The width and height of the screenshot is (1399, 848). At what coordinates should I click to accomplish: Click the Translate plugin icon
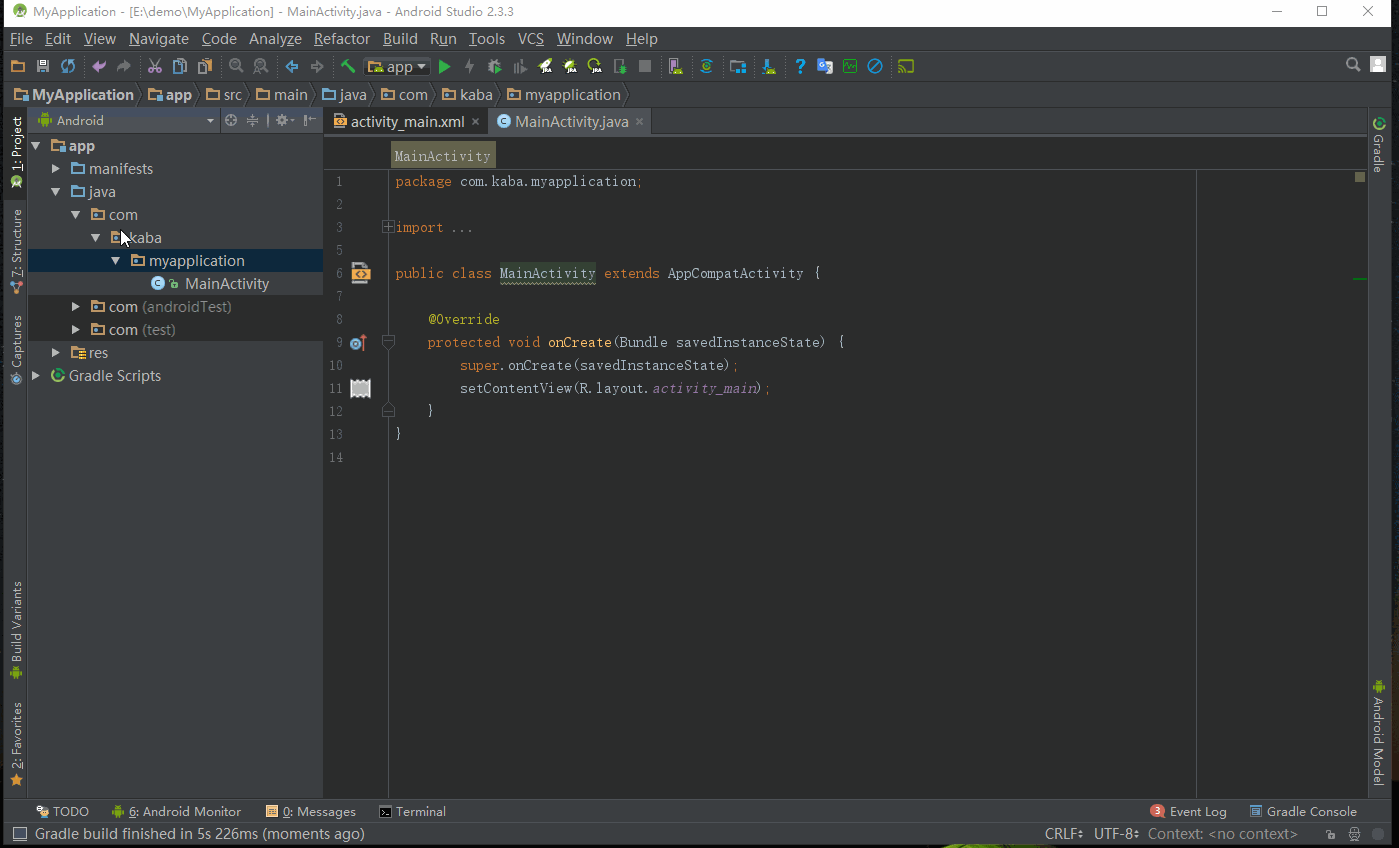825,66
